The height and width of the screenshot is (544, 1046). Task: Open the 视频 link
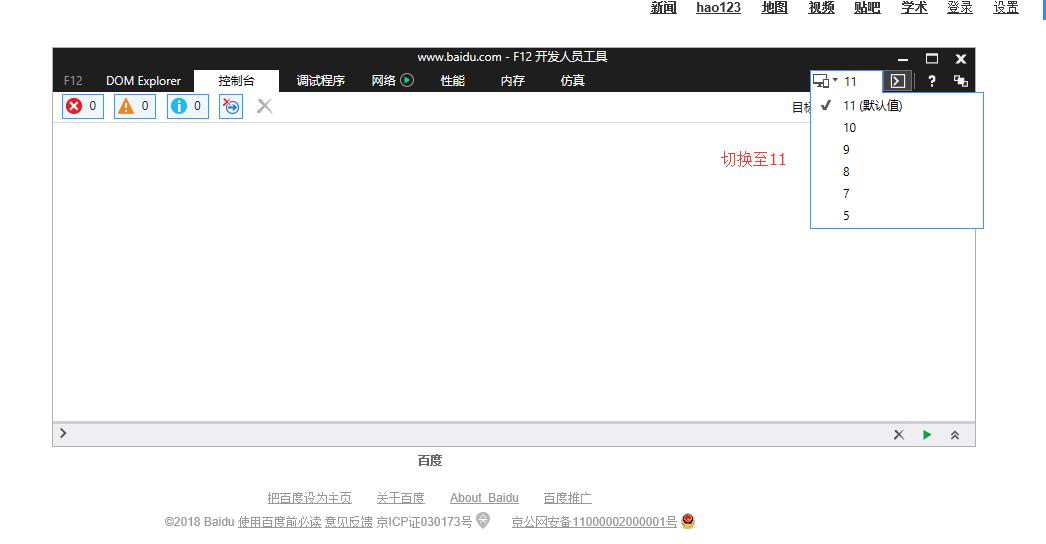[x=821, y=7]
